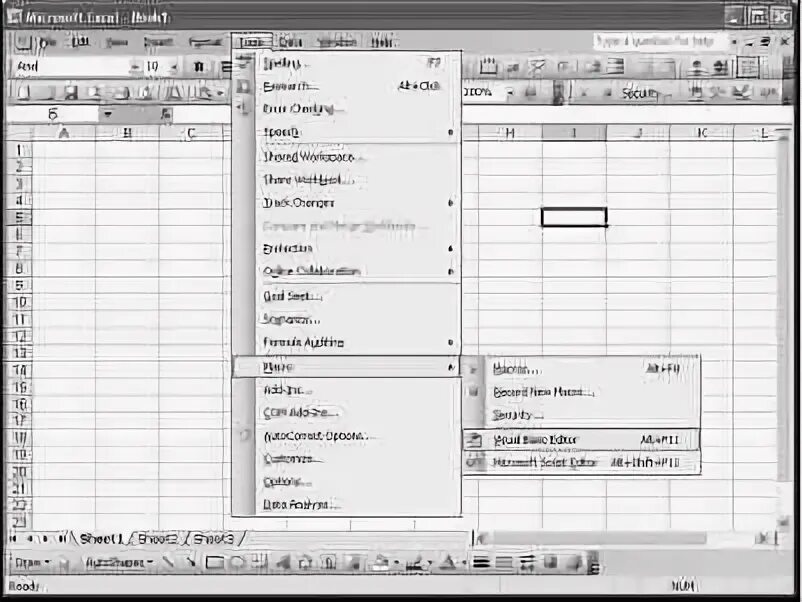Choose Security... from the Macro submenu
This screenshot has height=602, width=802.
581,415
